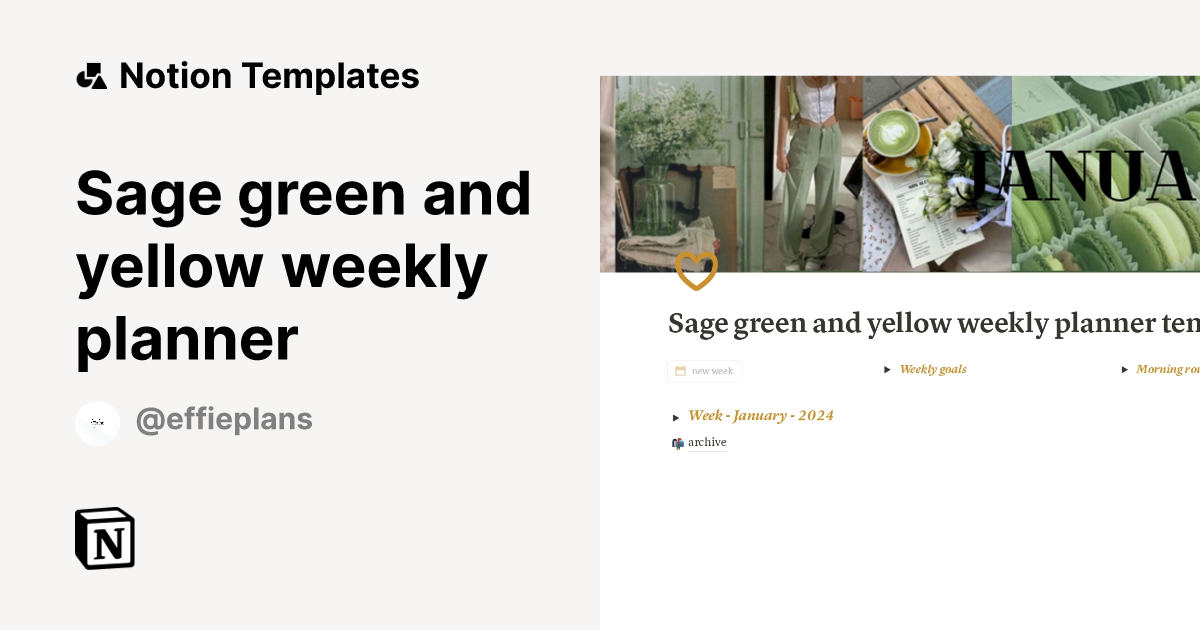Click the effieplans creator avatar
The width and height of the screenshot is (1200, 630).
point(98,423)
